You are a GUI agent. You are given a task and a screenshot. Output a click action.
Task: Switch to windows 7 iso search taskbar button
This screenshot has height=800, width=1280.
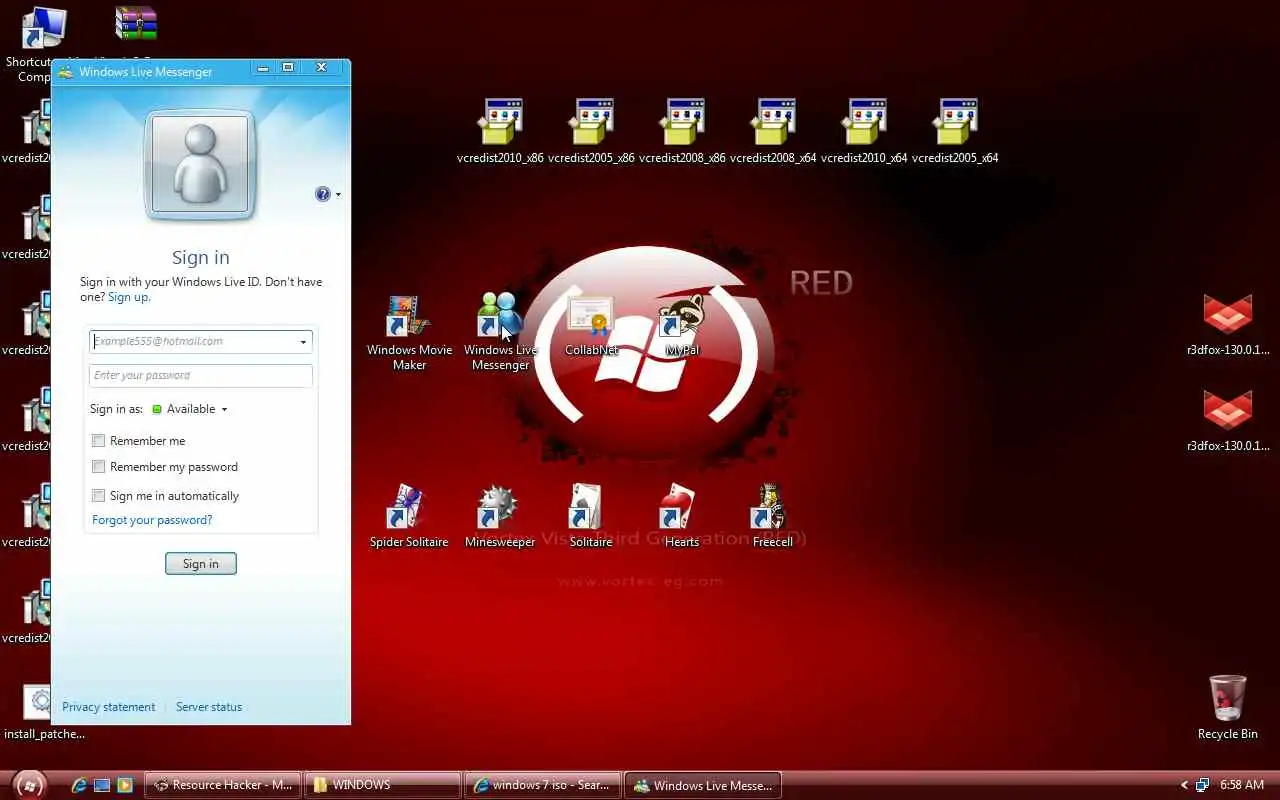pos(542,785)
